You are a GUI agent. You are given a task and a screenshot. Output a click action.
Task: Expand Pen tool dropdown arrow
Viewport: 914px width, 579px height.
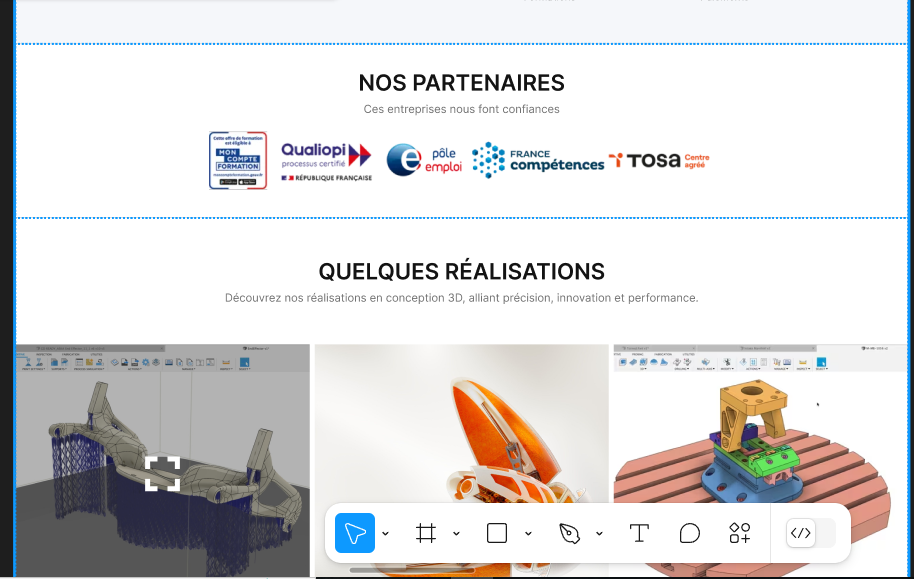599,534
